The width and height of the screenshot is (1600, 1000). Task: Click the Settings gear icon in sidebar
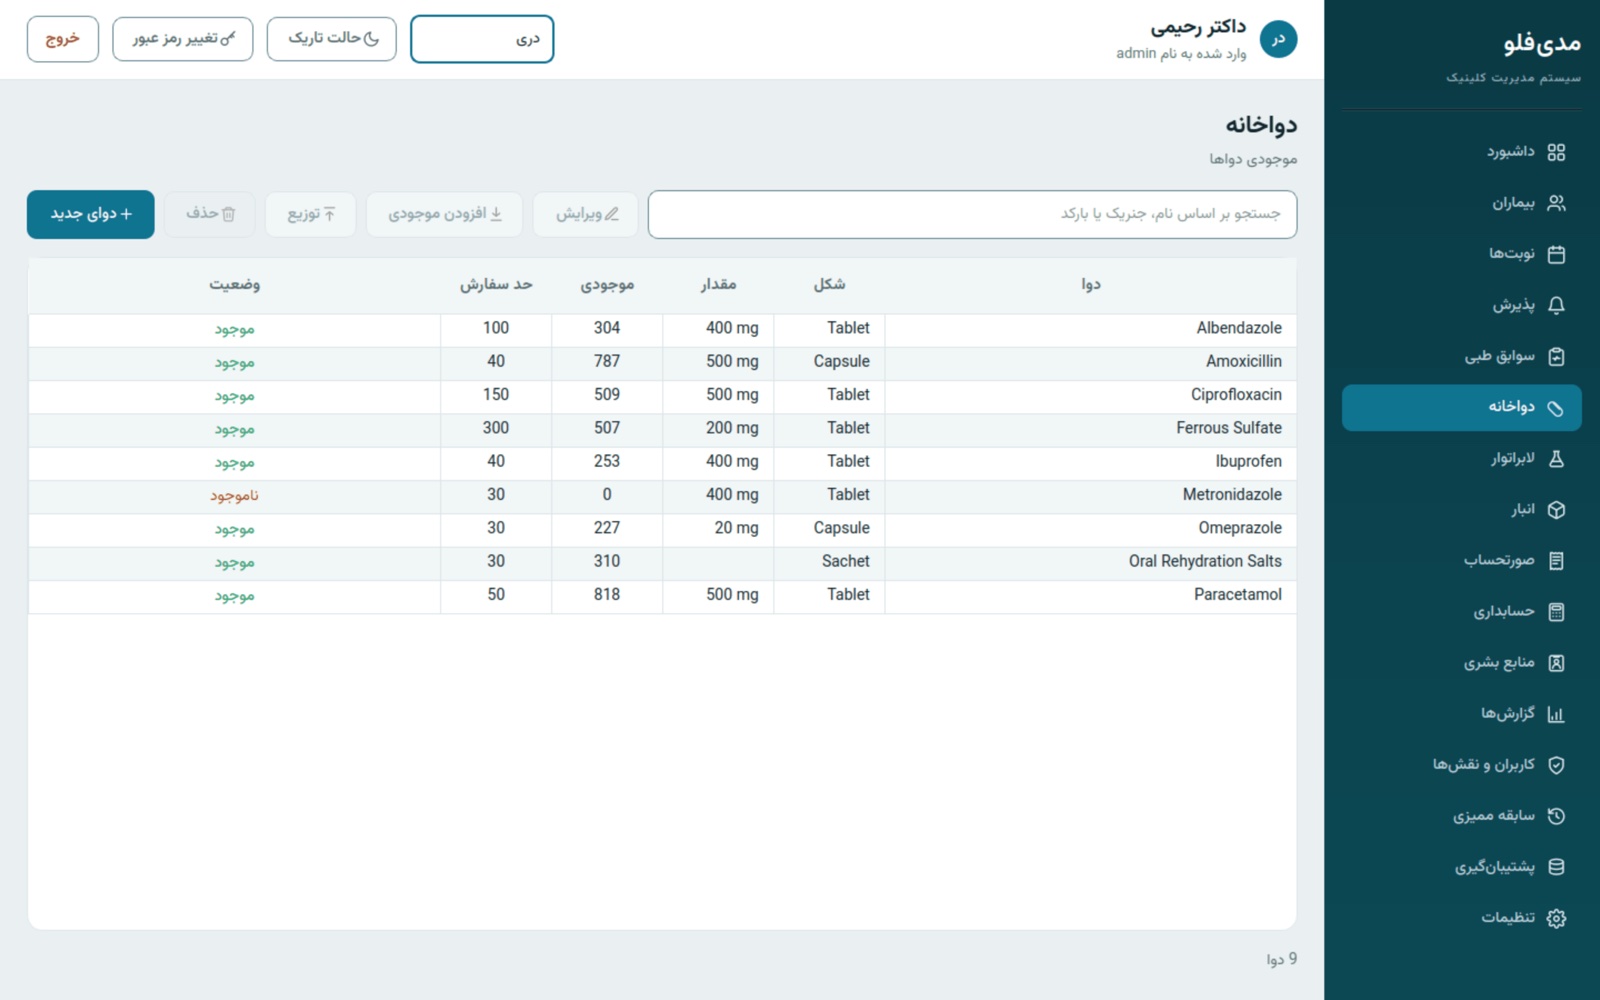[x=1556, y=918]
